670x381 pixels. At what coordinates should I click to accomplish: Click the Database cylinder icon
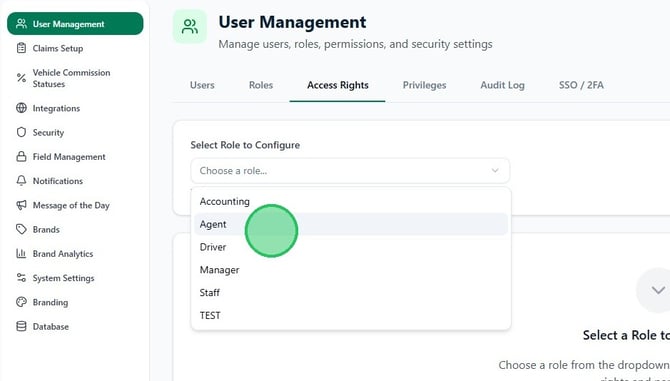[21, 326]
